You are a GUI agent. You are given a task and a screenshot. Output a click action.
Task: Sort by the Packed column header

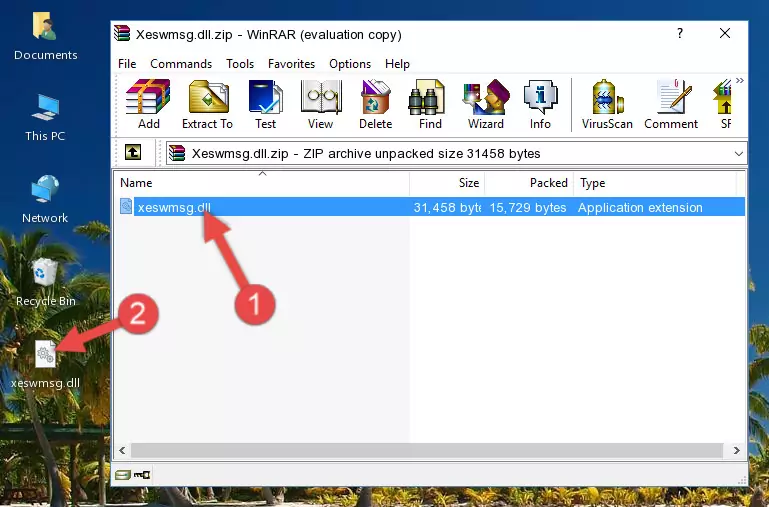coord(529,183)
